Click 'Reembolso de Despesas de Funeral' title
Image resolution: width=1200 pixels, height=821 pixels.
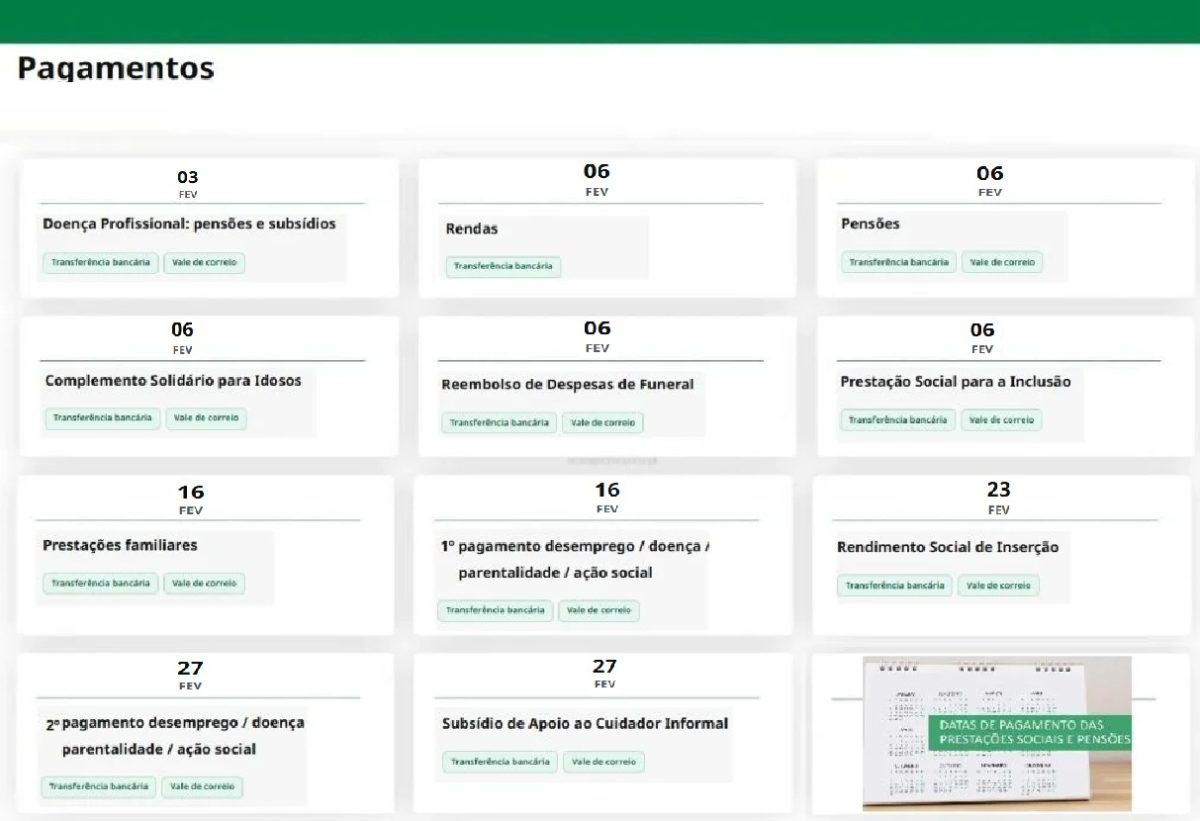tap(567, 384)
